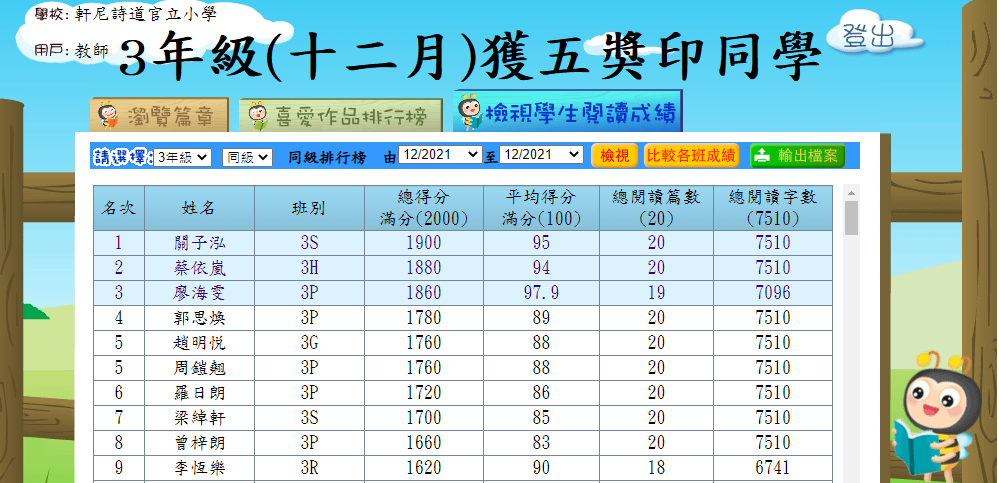Click the bee icon on 檢視學生閱讀成績 tab

[470, 112]
